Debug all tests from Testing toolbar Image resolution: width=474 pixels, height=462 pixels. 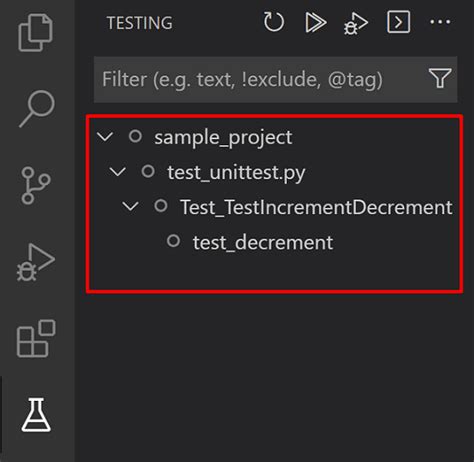point(356,23)
